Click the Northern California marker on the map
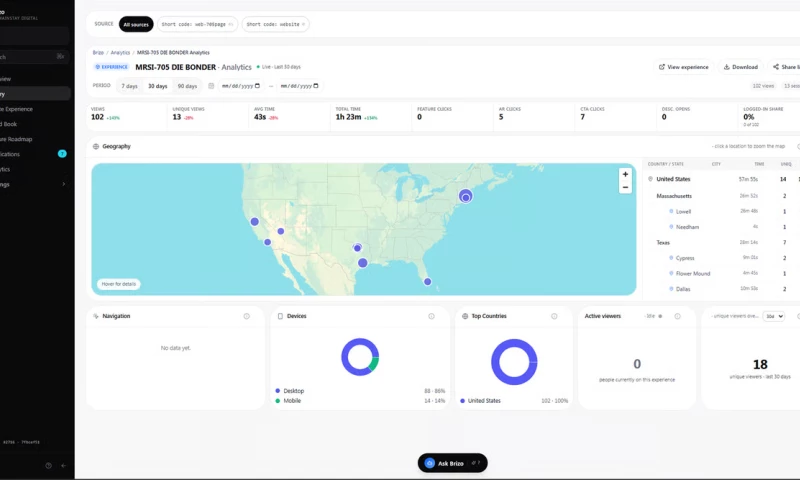Image resolution: width=800 pixels, height=480 pixels. [x=255, y=222]
